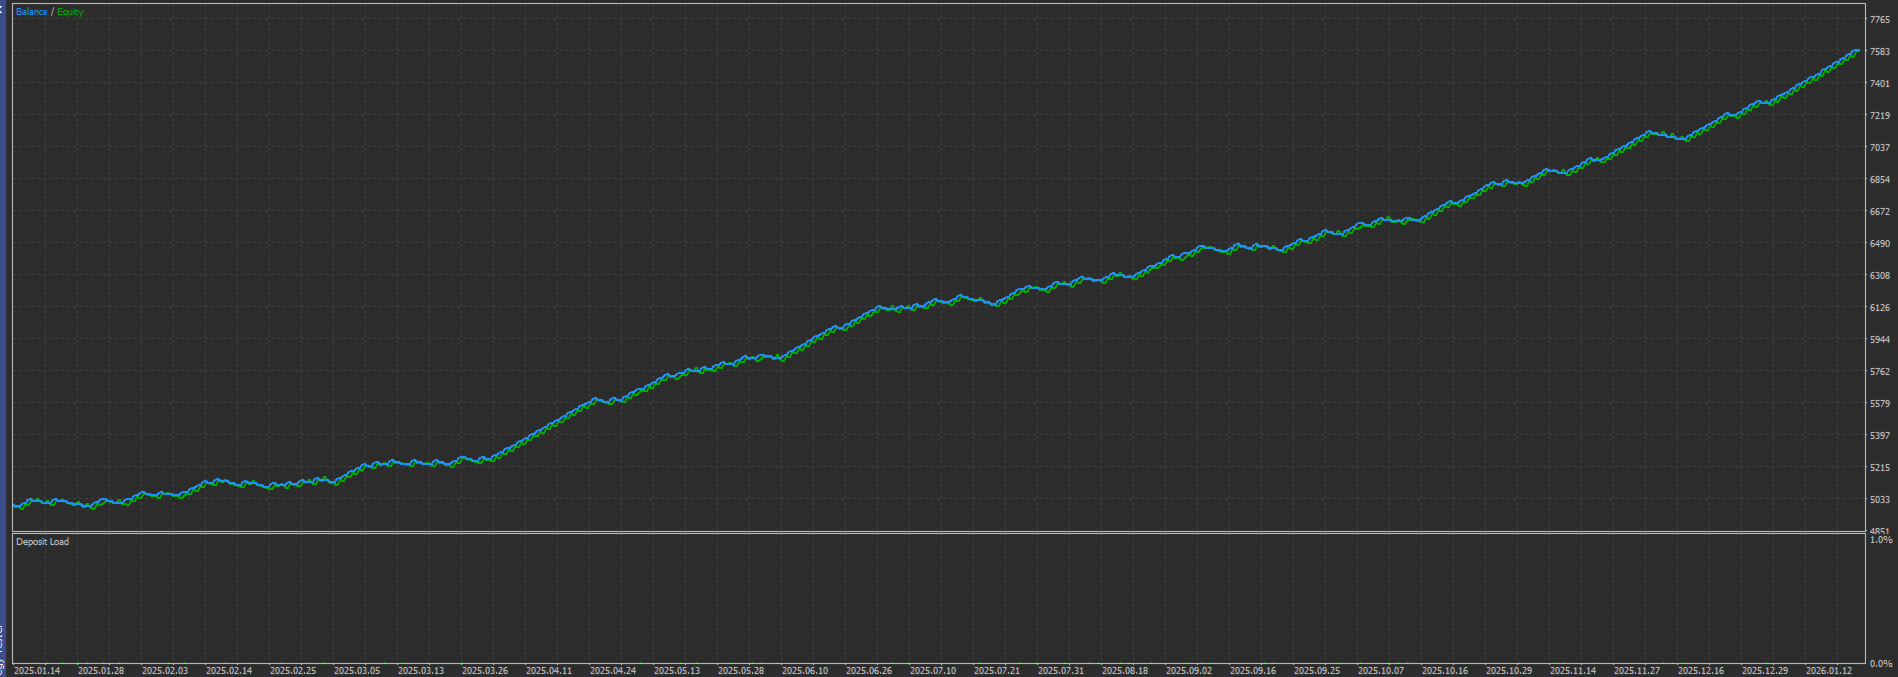Select the 6126 axis value
This screenshot has height=677, width=1898.
(x=1880, y=308)
